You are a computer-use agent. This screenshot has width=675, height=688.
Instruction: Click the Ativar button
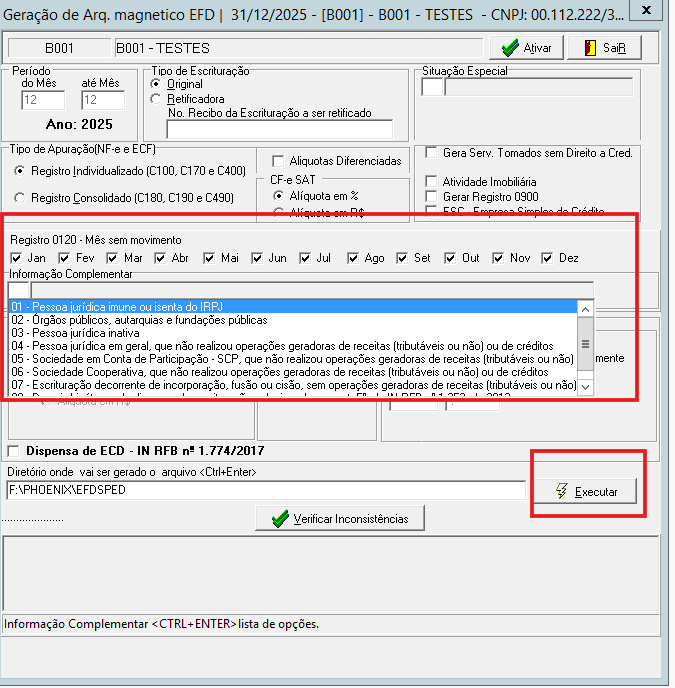[x=526, y=48]
